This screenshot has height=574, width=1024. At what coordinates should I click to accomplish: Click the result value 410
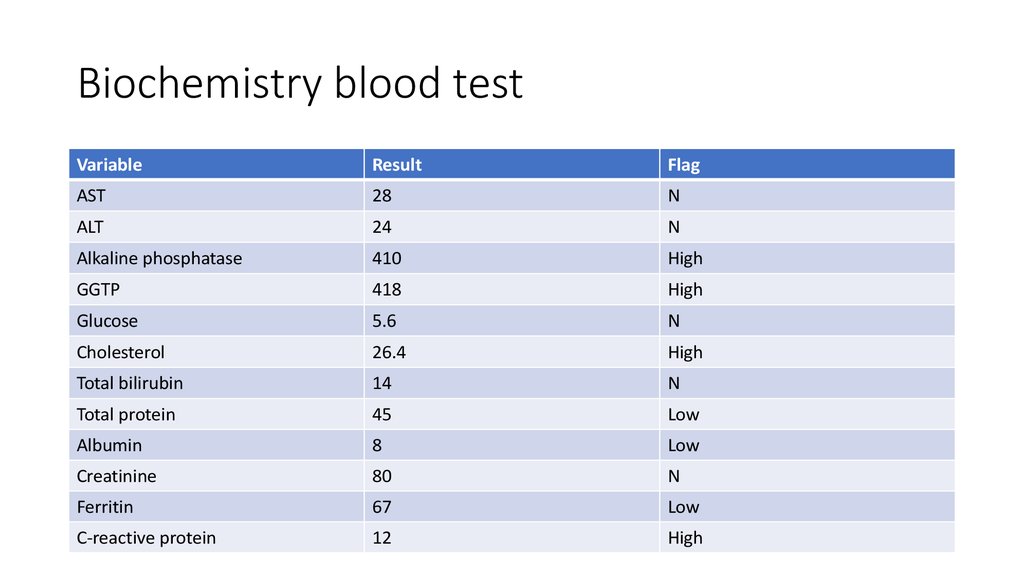[386, 258]
